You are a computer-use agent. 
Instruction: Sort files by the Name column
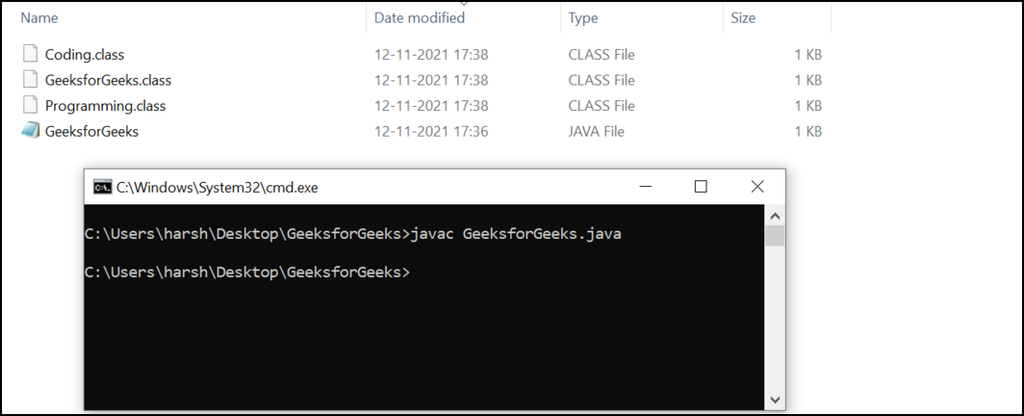pyautogui.click(x=39, y=18)
